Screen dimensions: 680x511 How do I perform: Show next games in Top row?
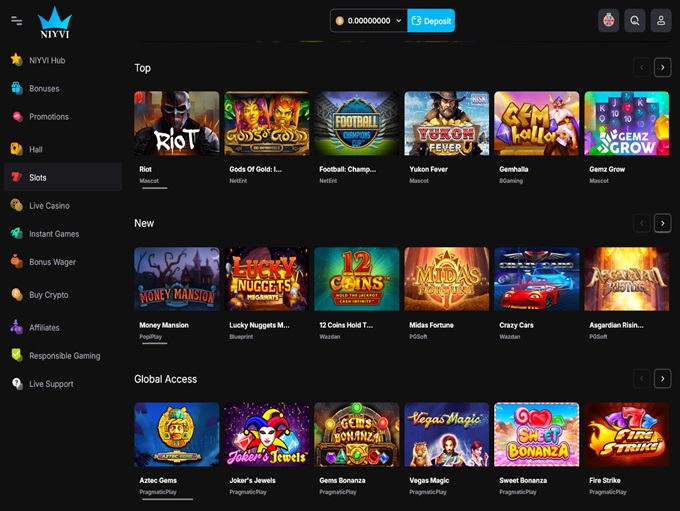pos(662,67)
